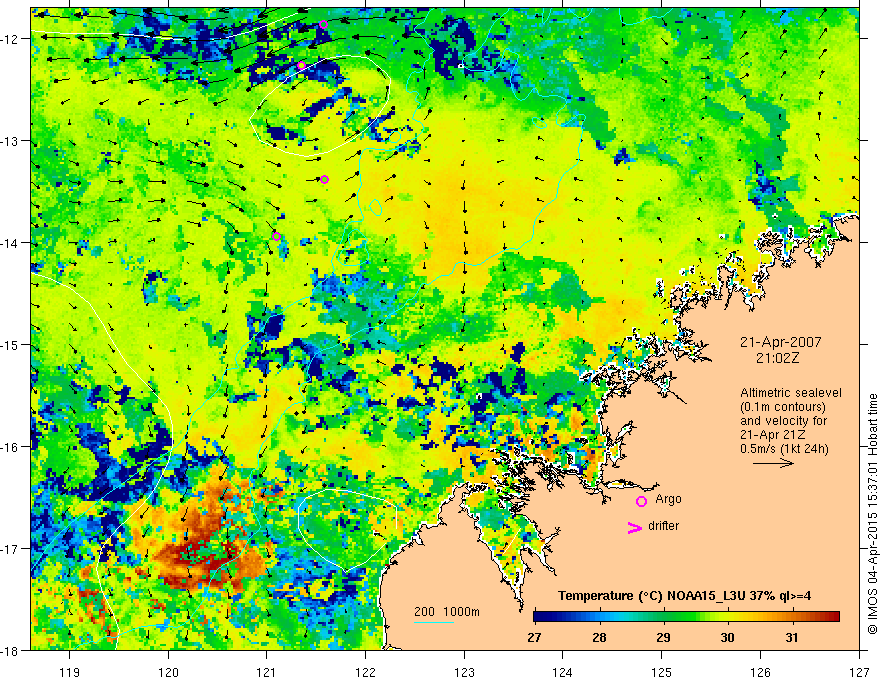Viewport: 880px width, 680px height.
Task: Click longitude axis label 119
Action: click(x=70, y=672)
